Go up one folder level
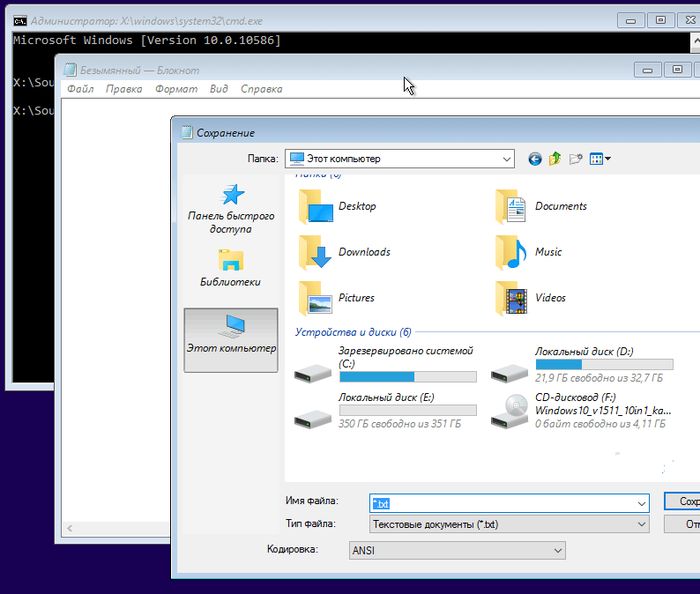Viewport: 700px width, 594px height. 555,159
